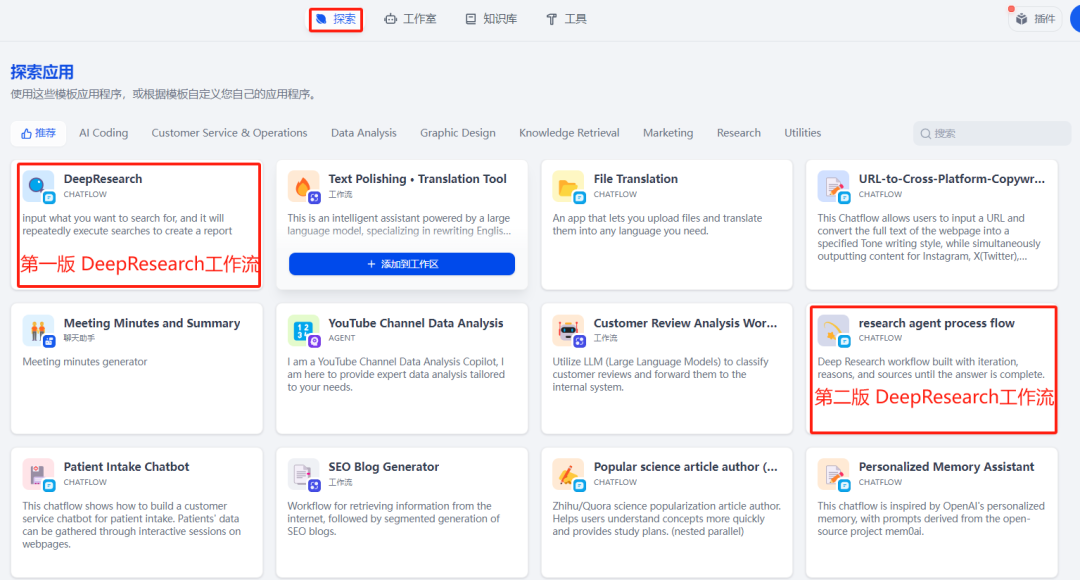Click the DeepResearch app icon
Viewport: 1080px width, 580px height.
37,186
